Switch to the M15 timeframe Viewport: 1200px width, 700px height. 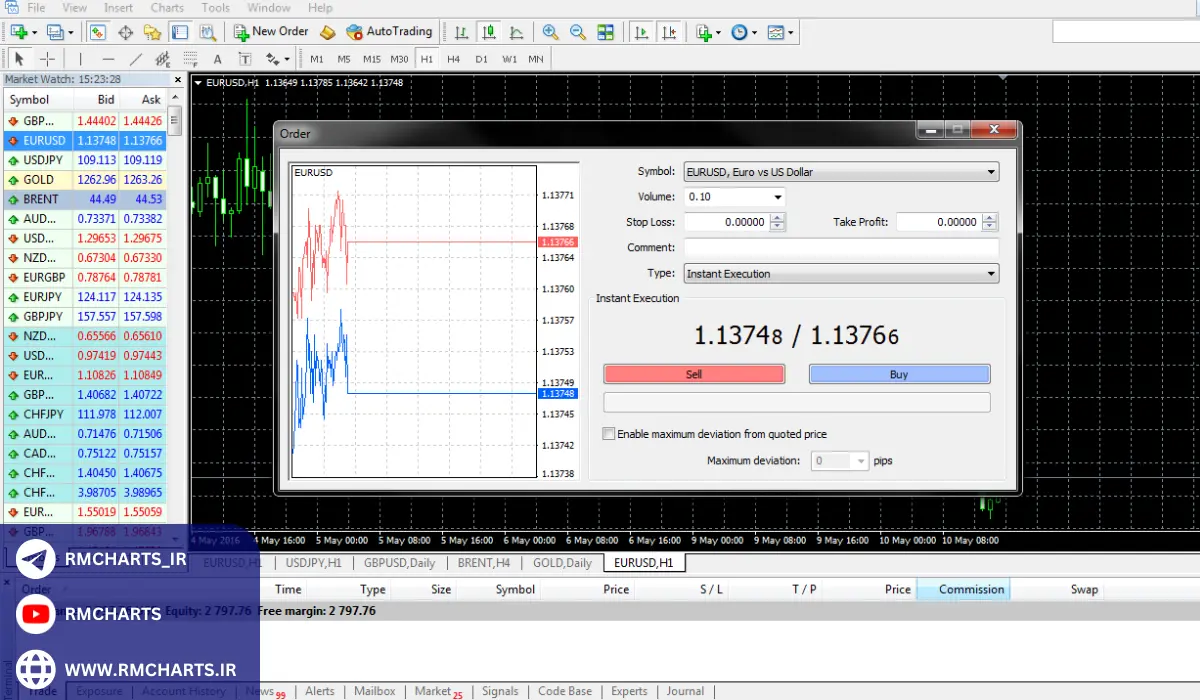tap(372, 59)
